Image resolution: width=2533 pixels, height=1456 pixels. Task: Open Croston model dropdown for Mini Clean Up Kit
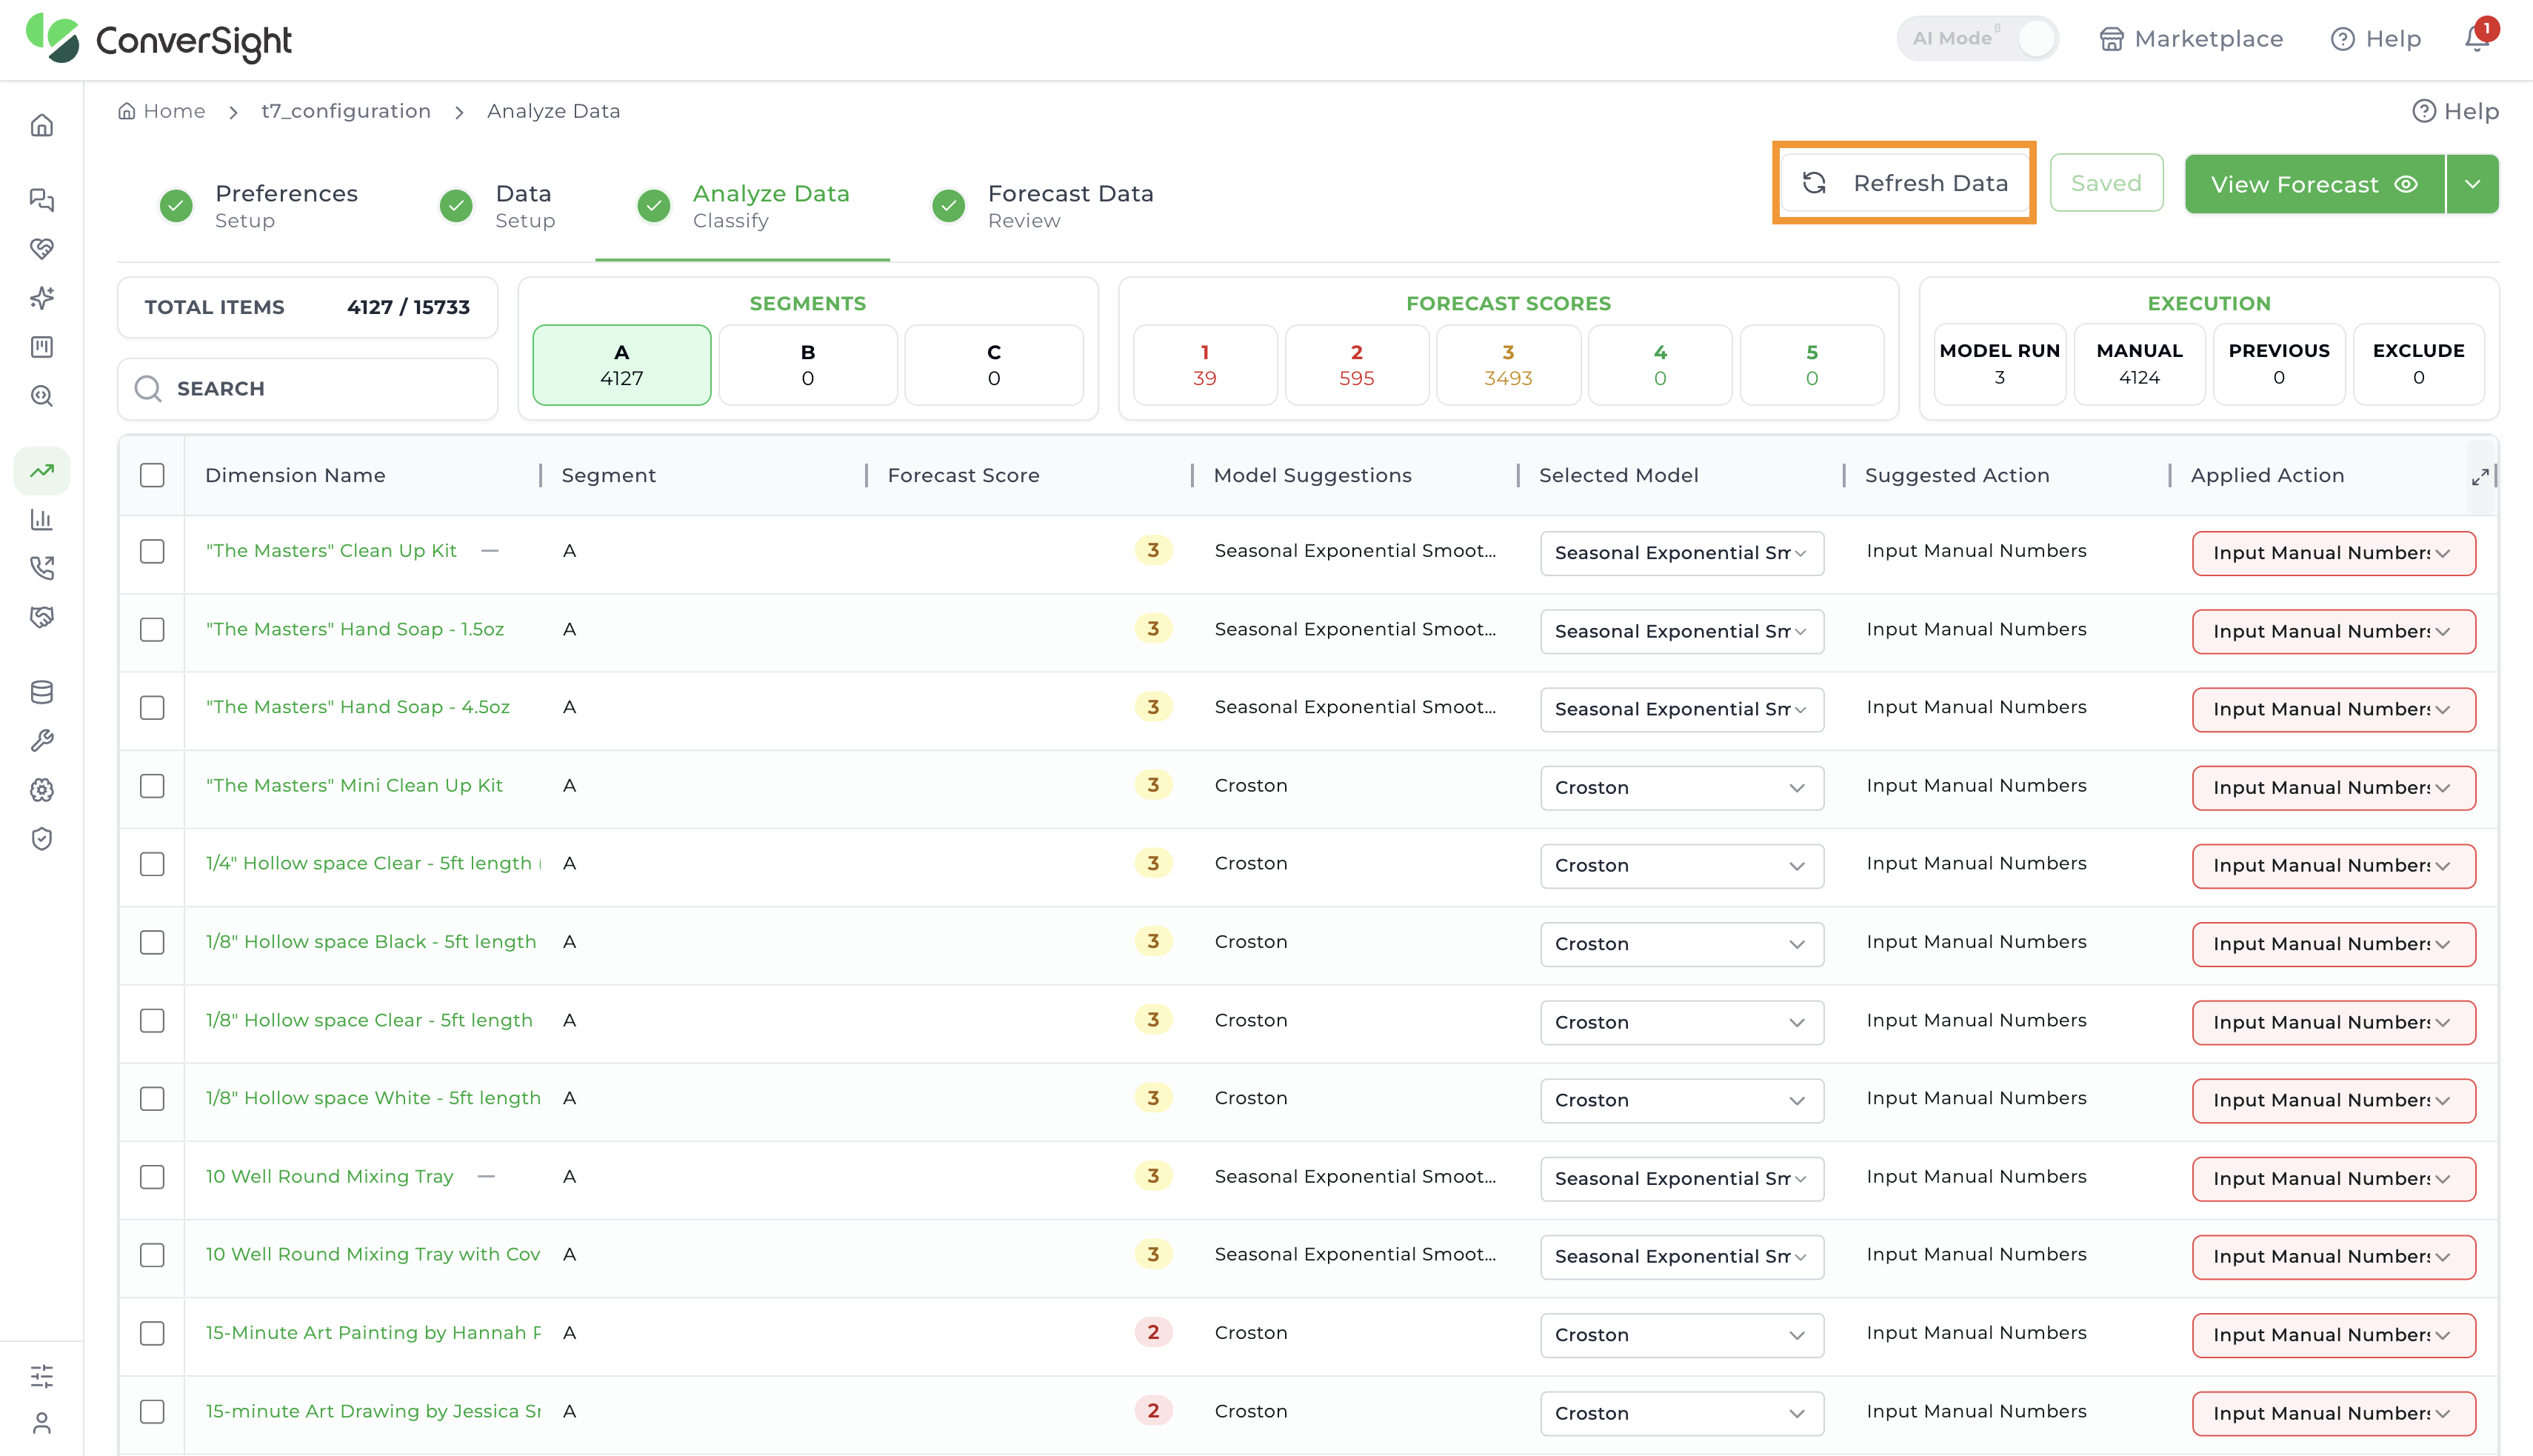1681,788
